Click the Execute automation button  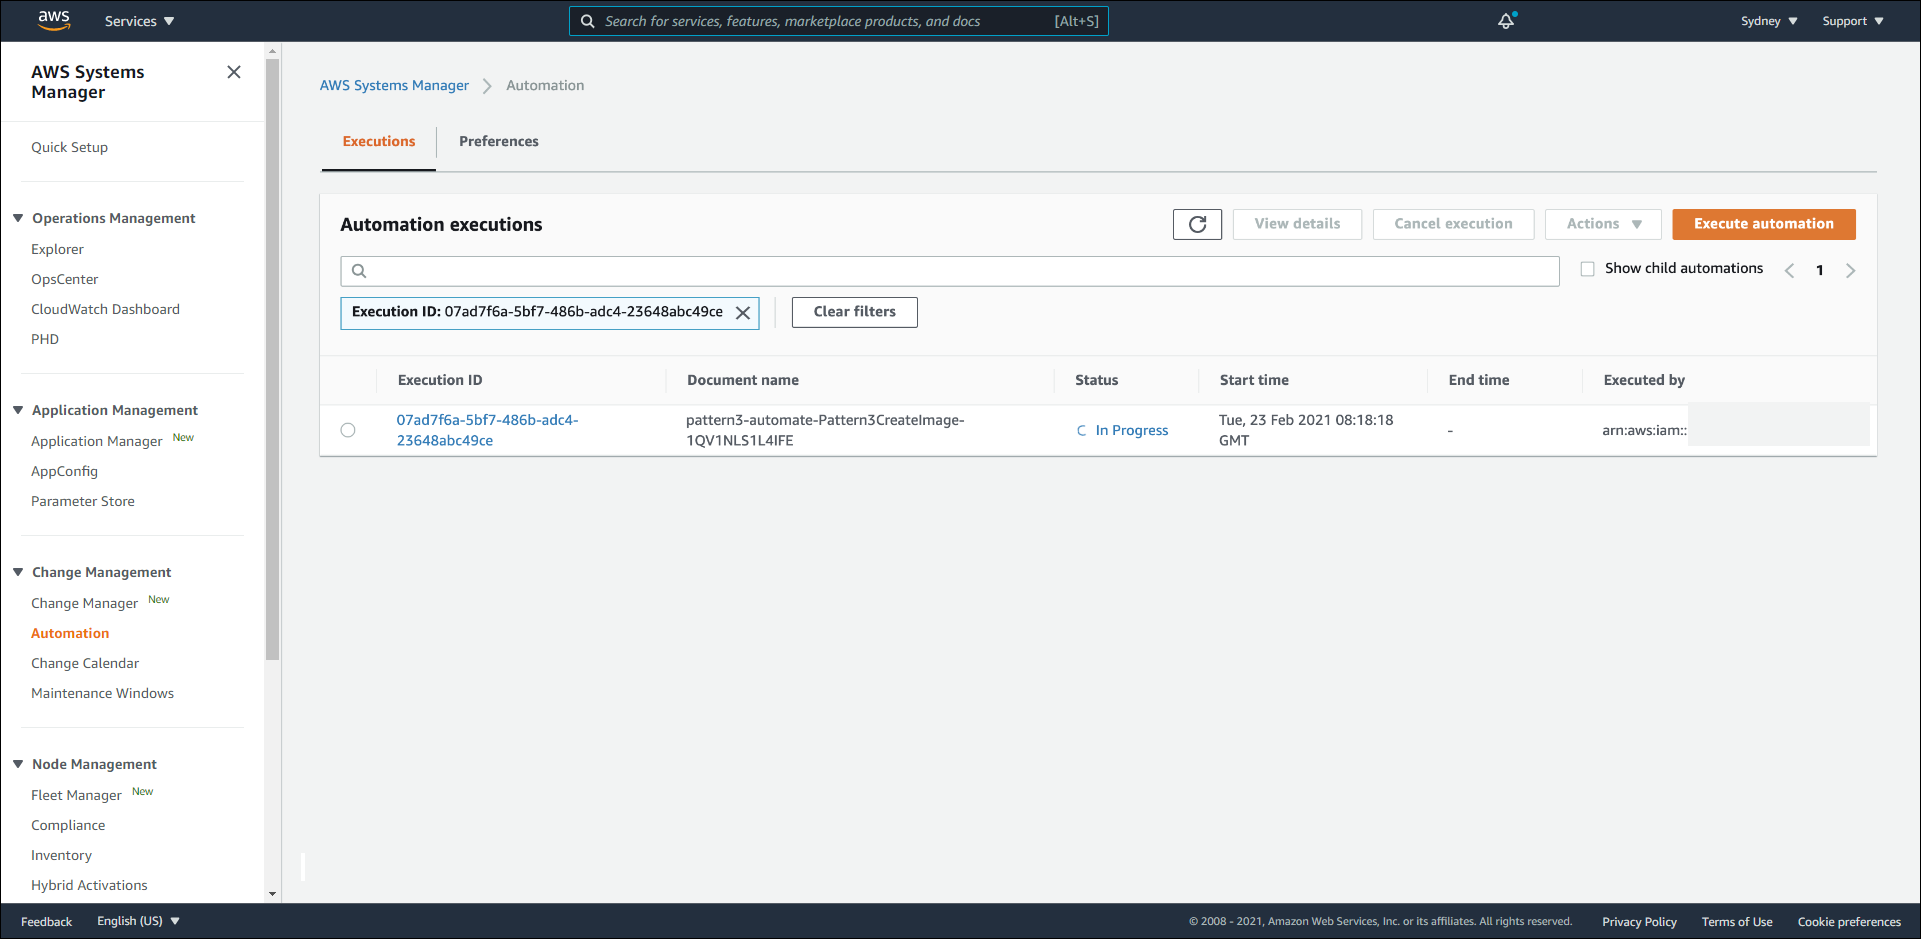[x=1764, y=224]
